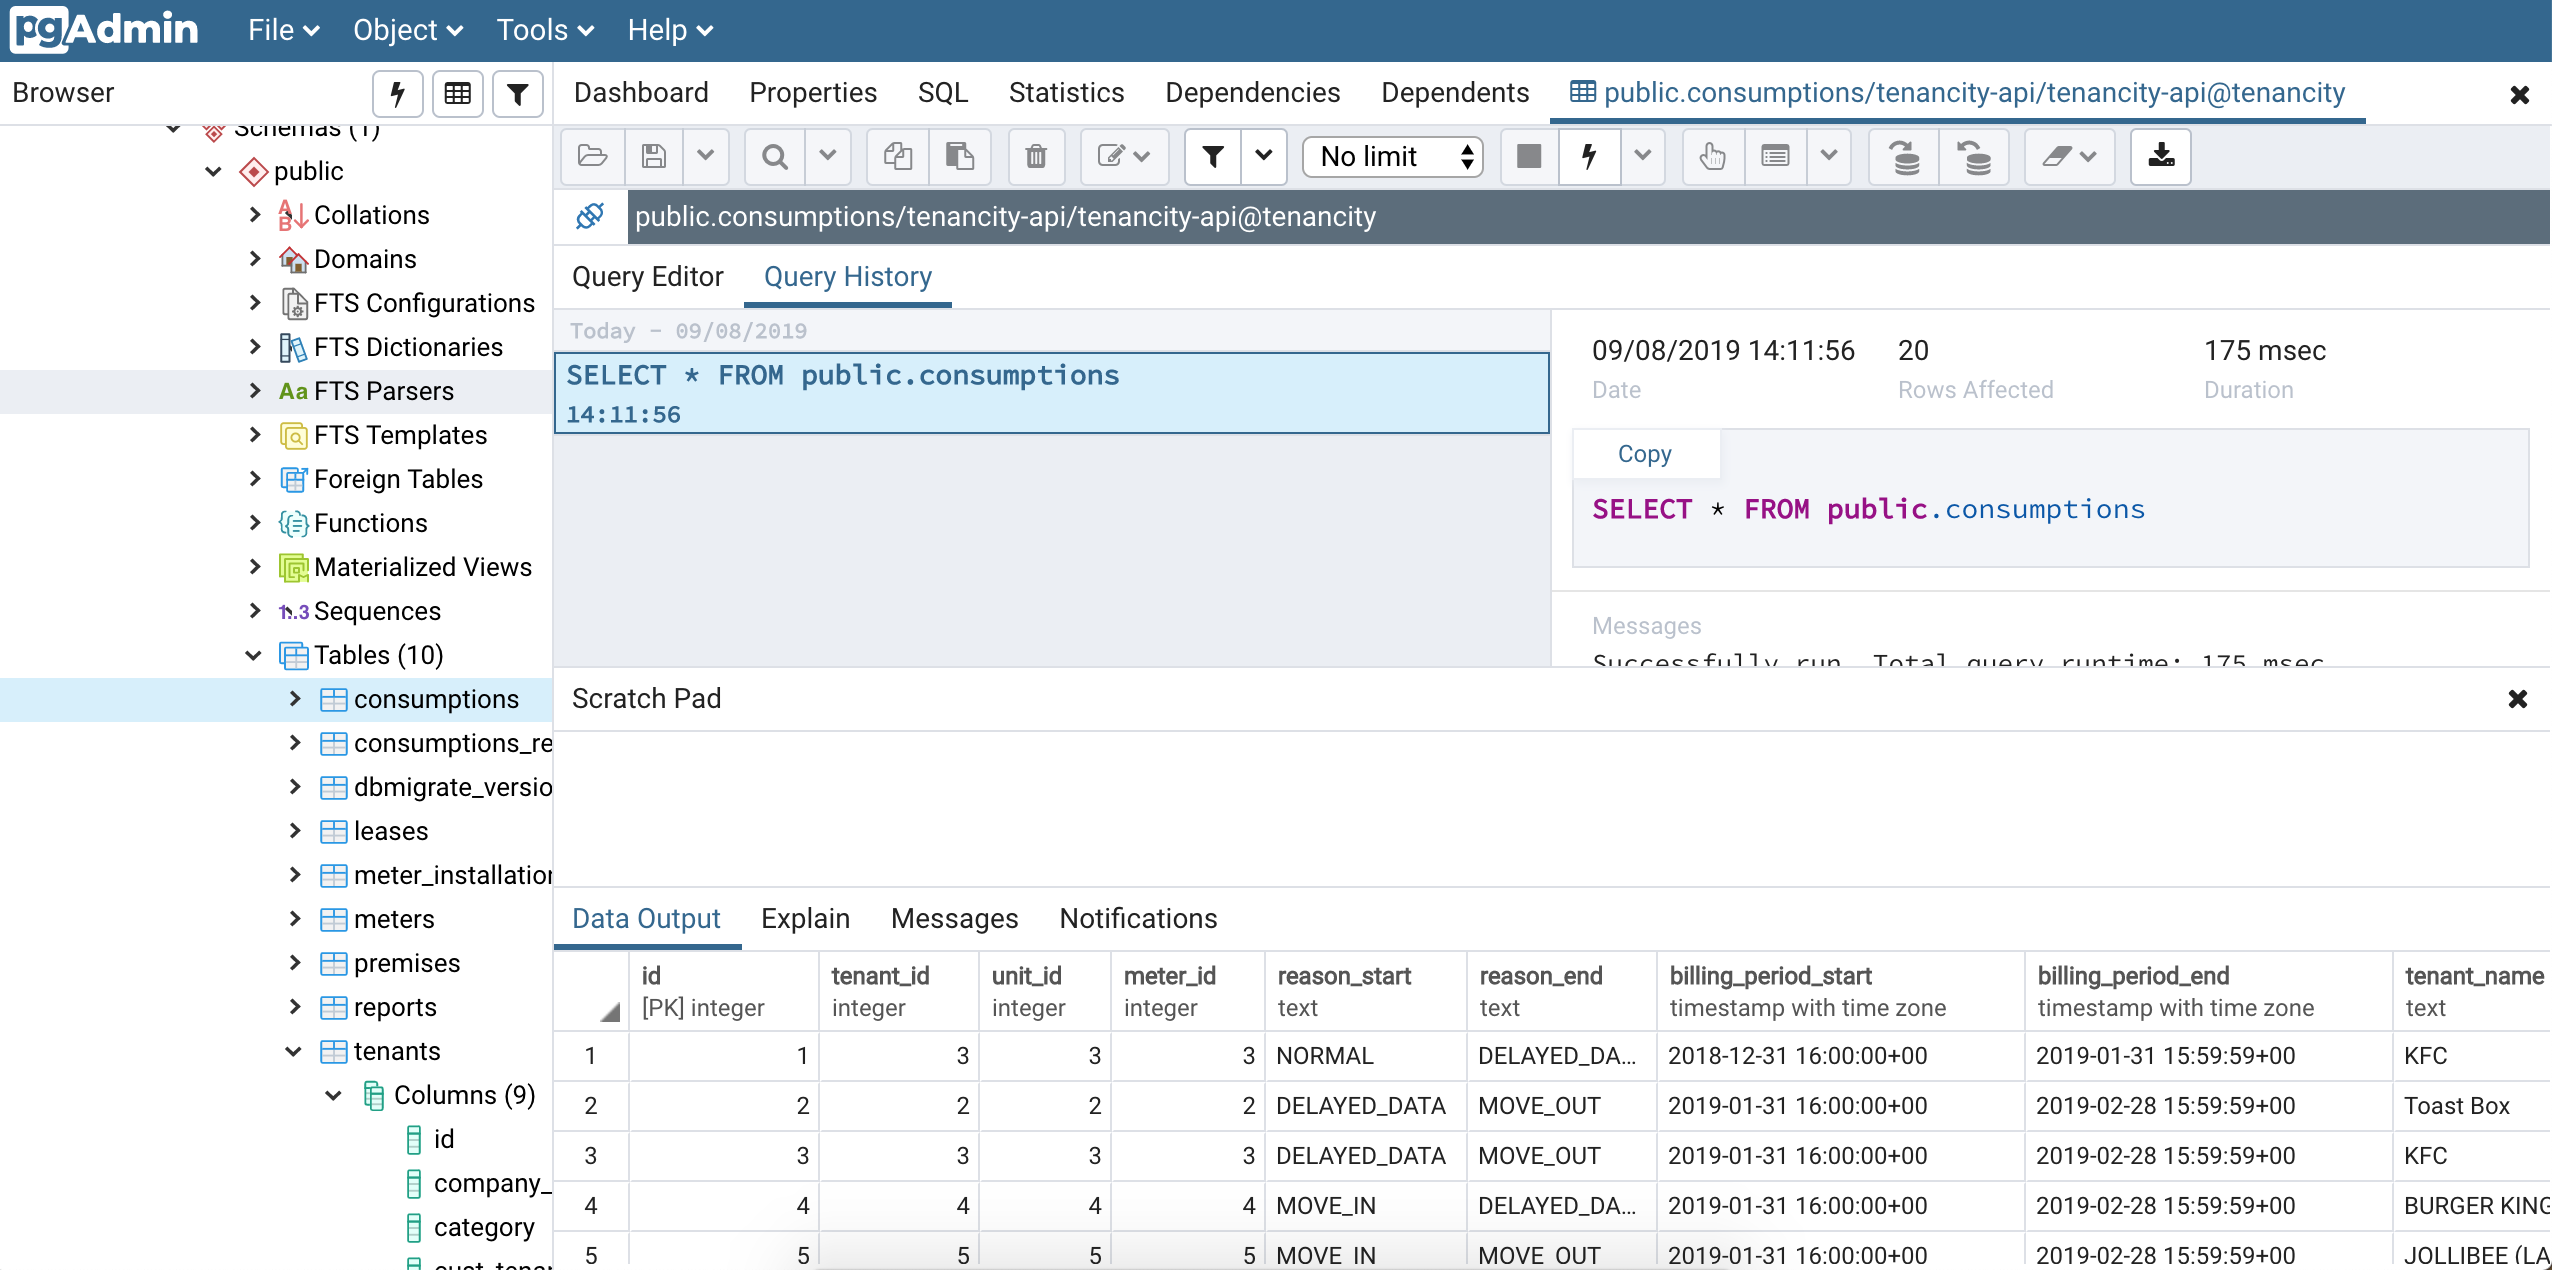Image resolution: width=2552 pixels, height=1270 pixels.
Task: Click the connection status link icon
Action: coord(590,216)
